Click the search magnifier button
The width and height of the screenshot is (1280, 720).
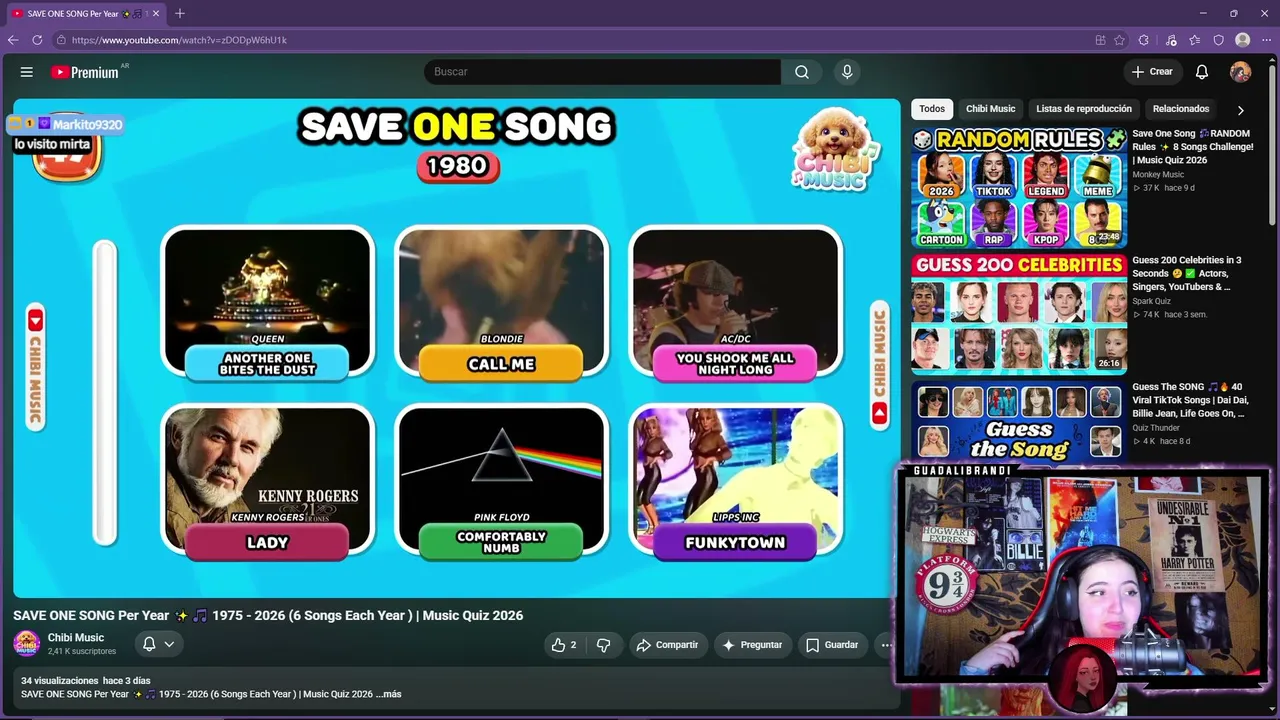point(802,72)
